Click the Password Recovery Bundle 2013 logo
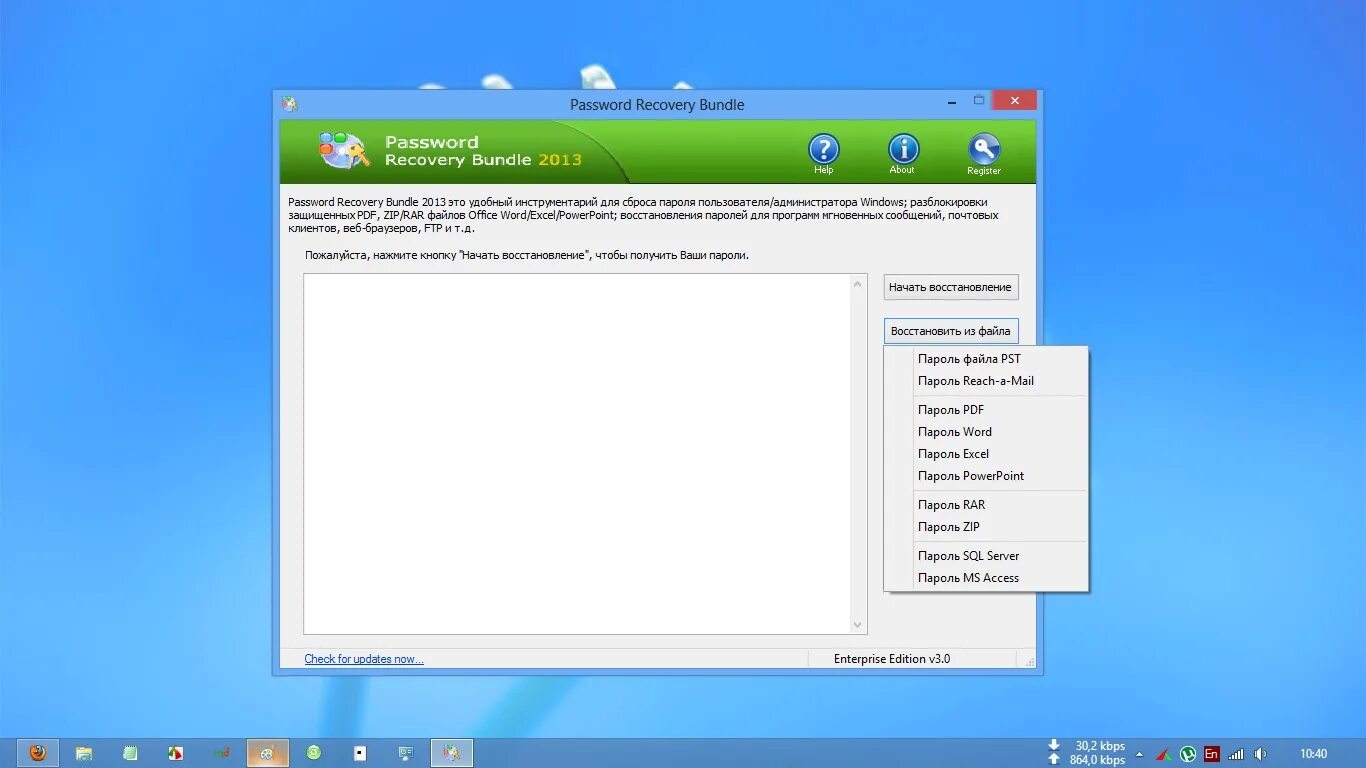This screenshot has height=768, width=1366. point(450,151)
